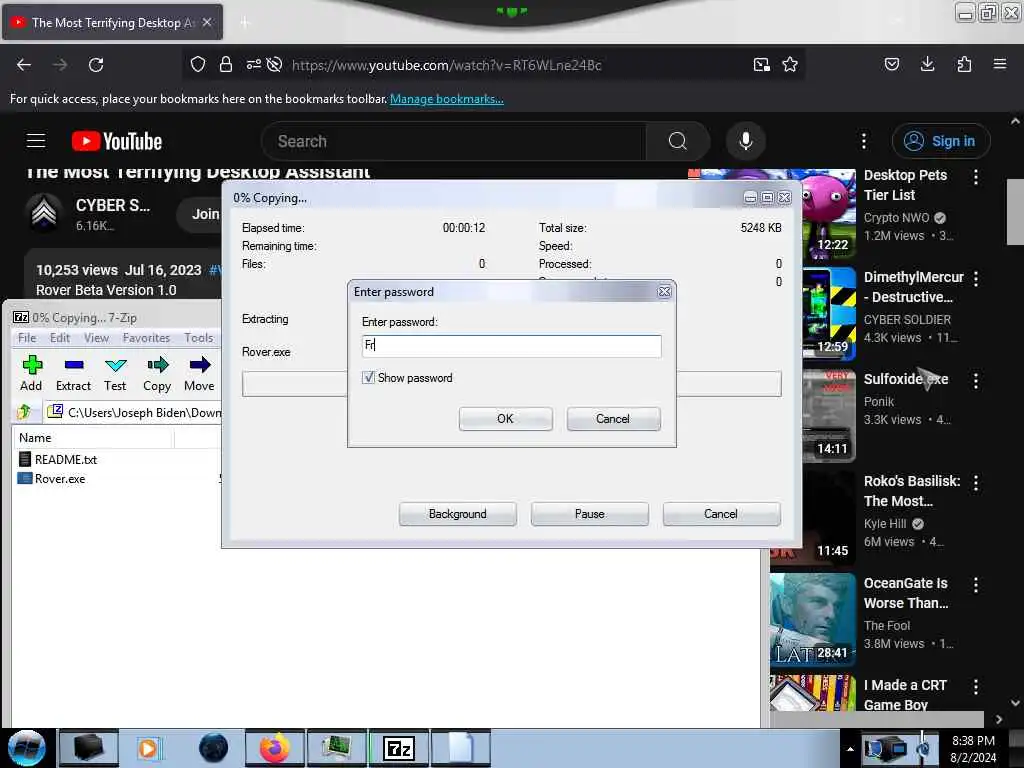
Task: Click the YouTube search magnifier button
Action: click(x=677, y=141)
